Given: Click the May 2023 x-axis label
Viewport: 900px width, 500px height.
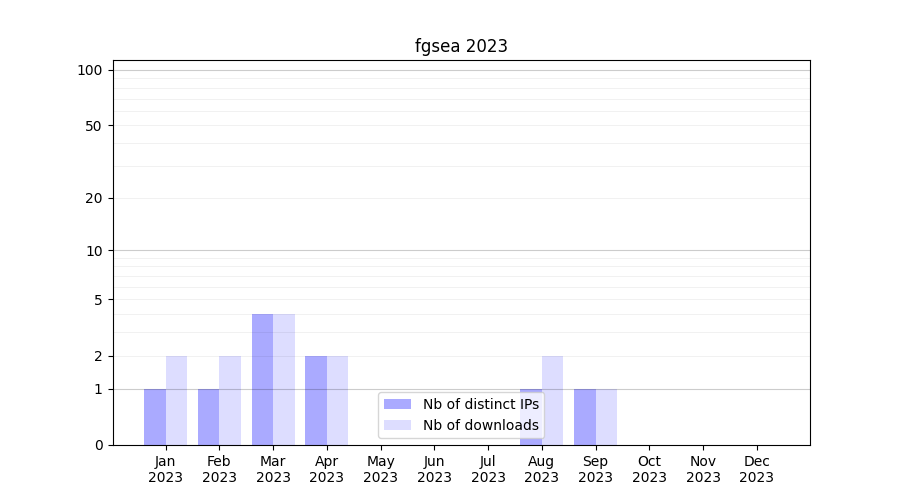Looking at the screenshot, I should (x=381, y=469).
